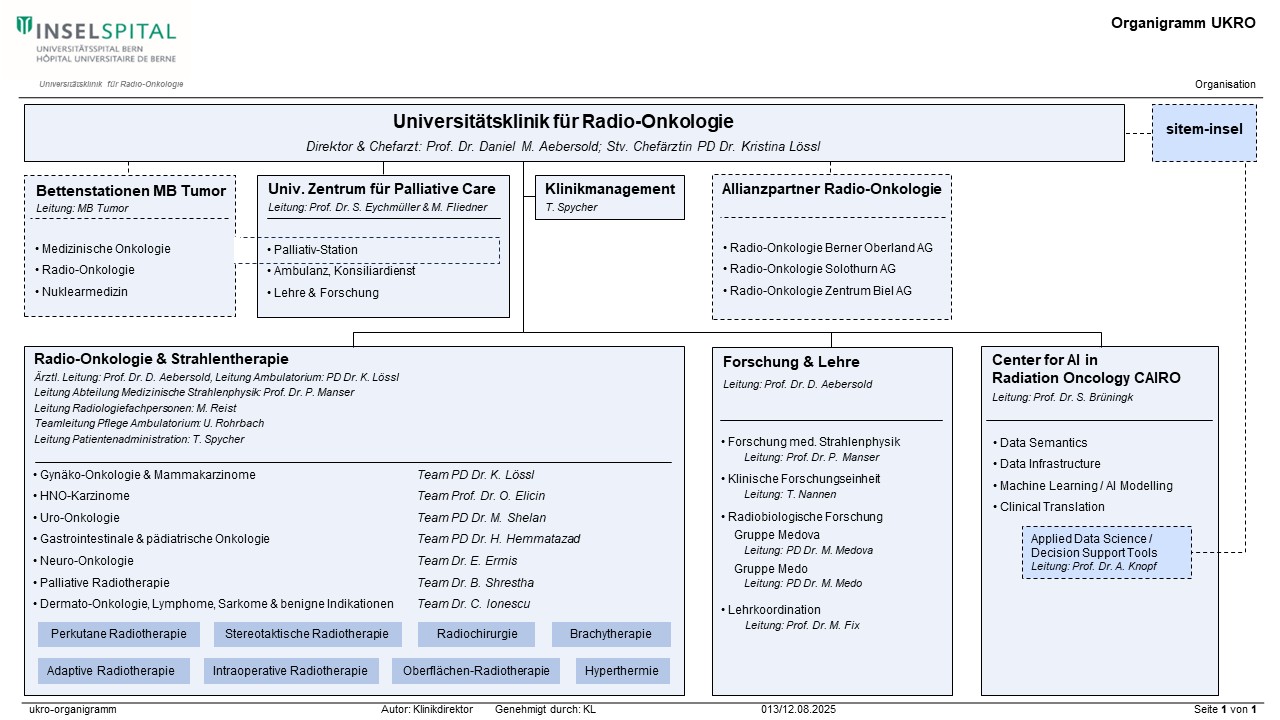Screen dimensions: 1280x720
Task: Click the Organigramm UKRO title
Action: coord(1183,23)
